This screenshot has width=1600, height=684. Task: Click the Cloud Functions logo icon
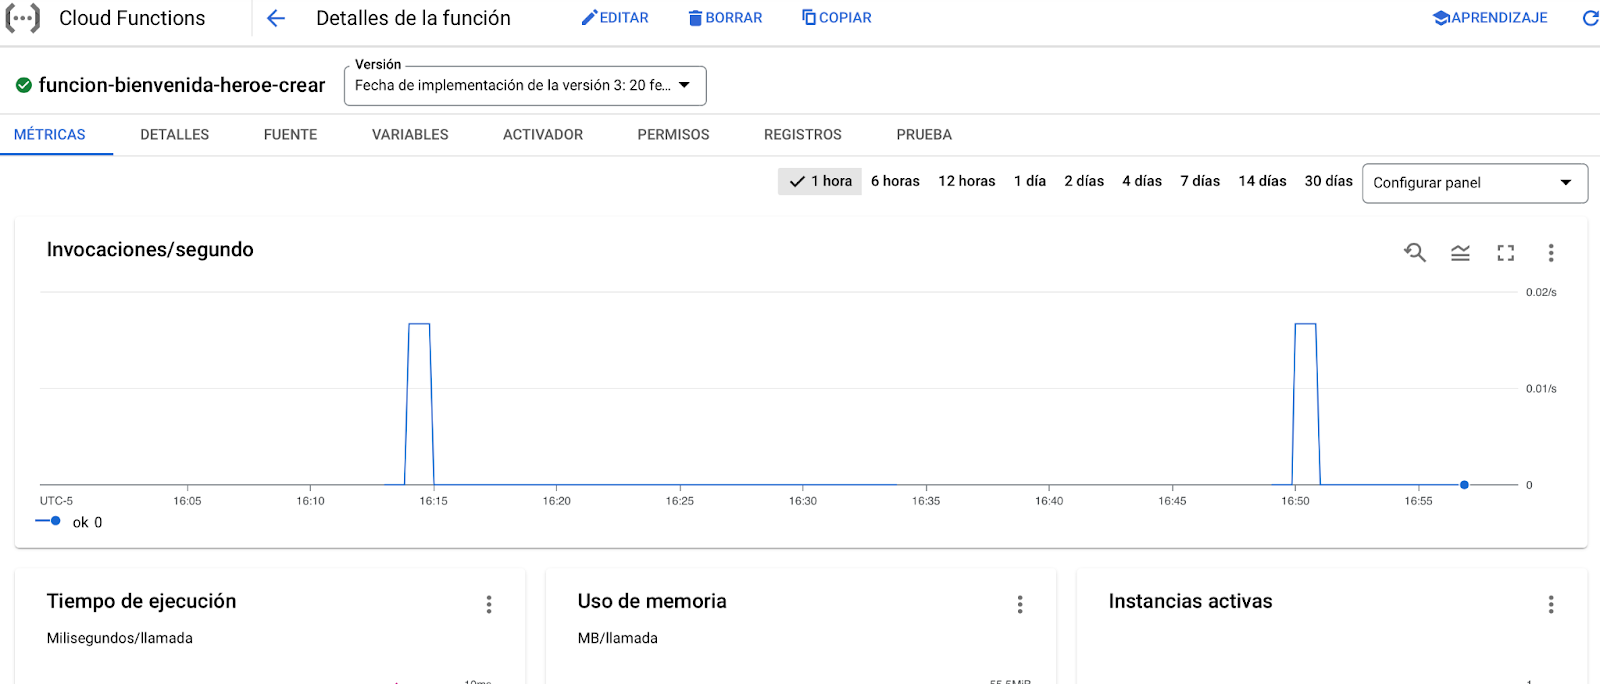coord(23,18)
